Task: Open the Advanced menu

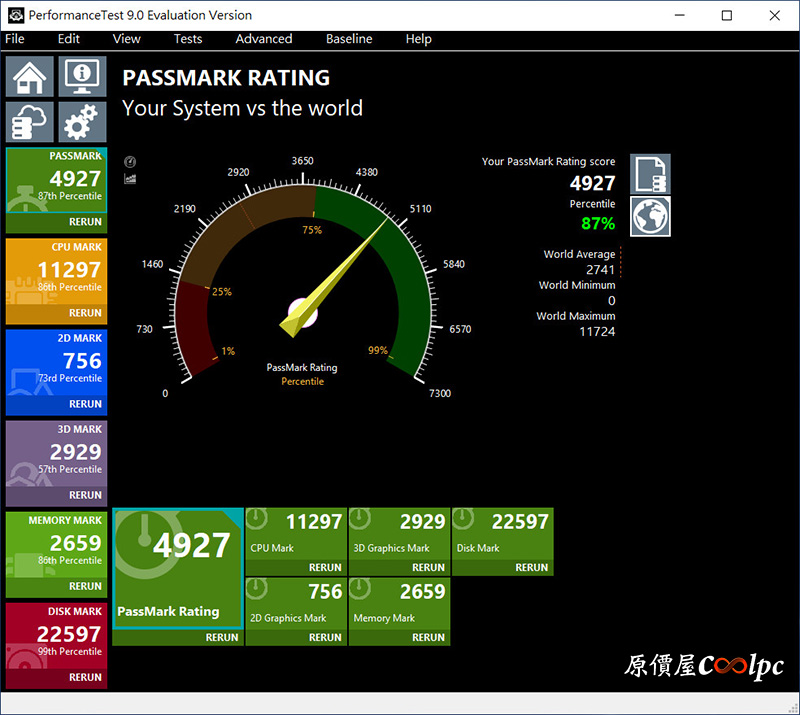Action: 264,39
